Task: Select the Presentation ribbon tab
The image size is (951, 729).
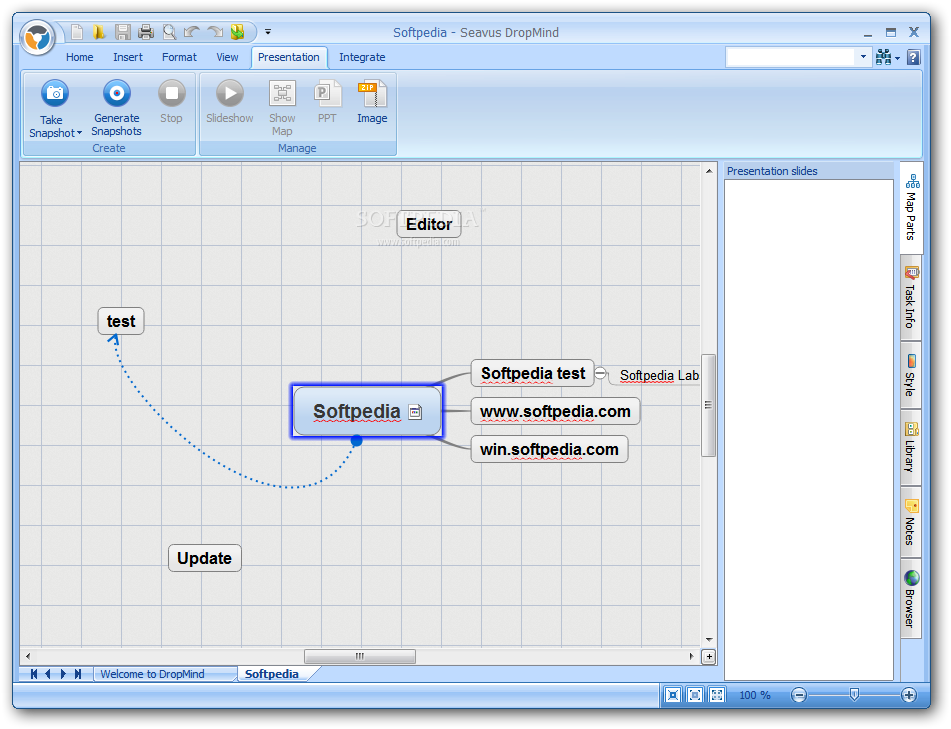Action: (289, 57)
